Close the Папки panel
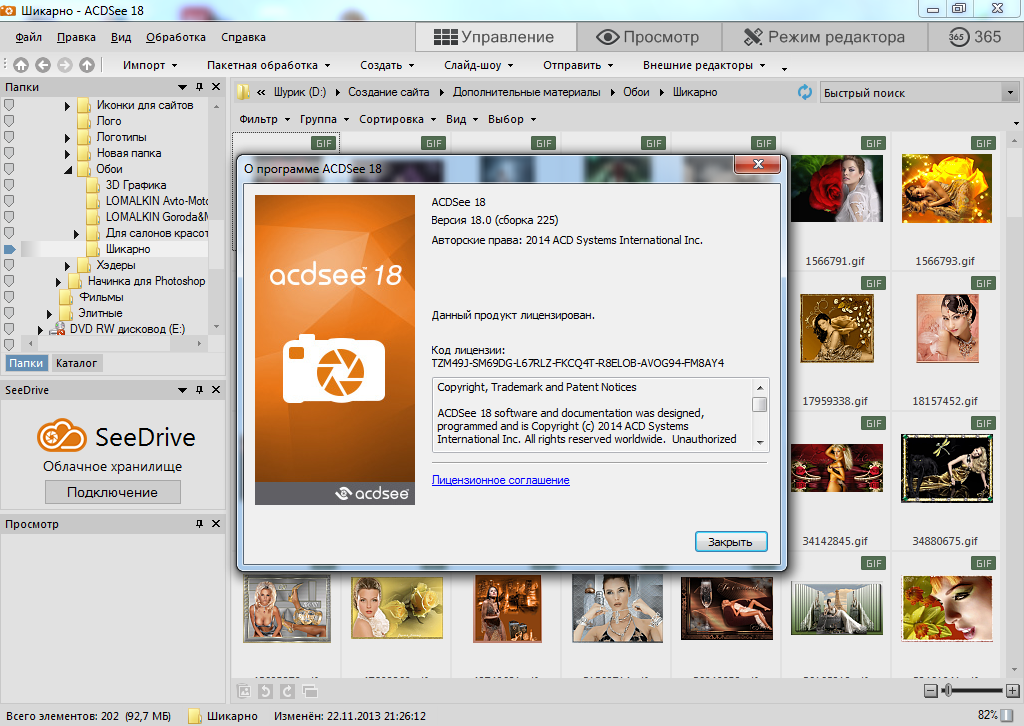Image resolution: width=1024 pixels, height=726 pixels. 216,87
